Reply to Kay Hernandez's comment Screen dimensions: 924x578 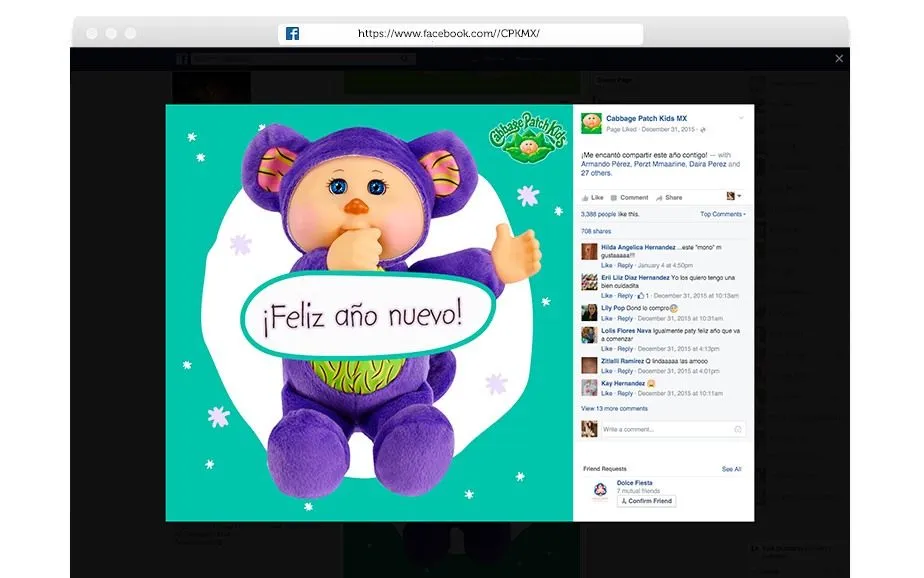tap(625, 394)
